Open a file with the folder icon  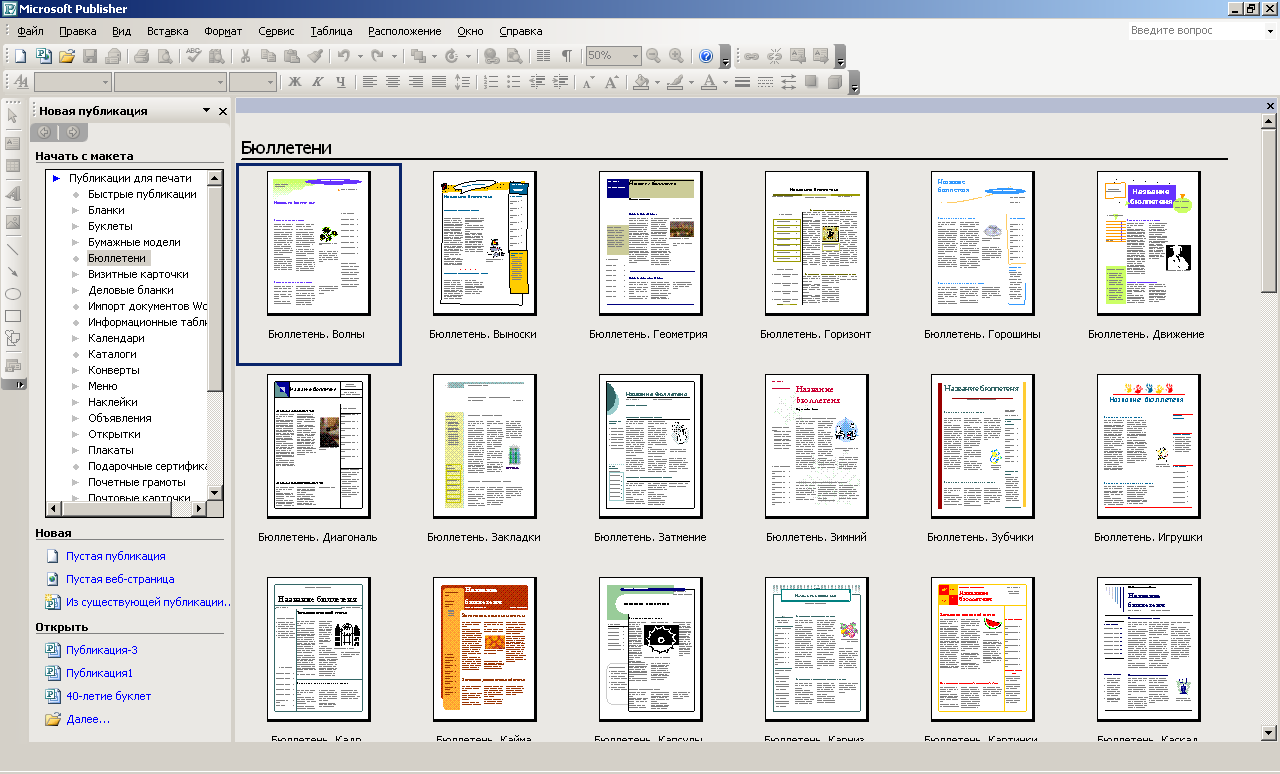(x=67, y=56)
